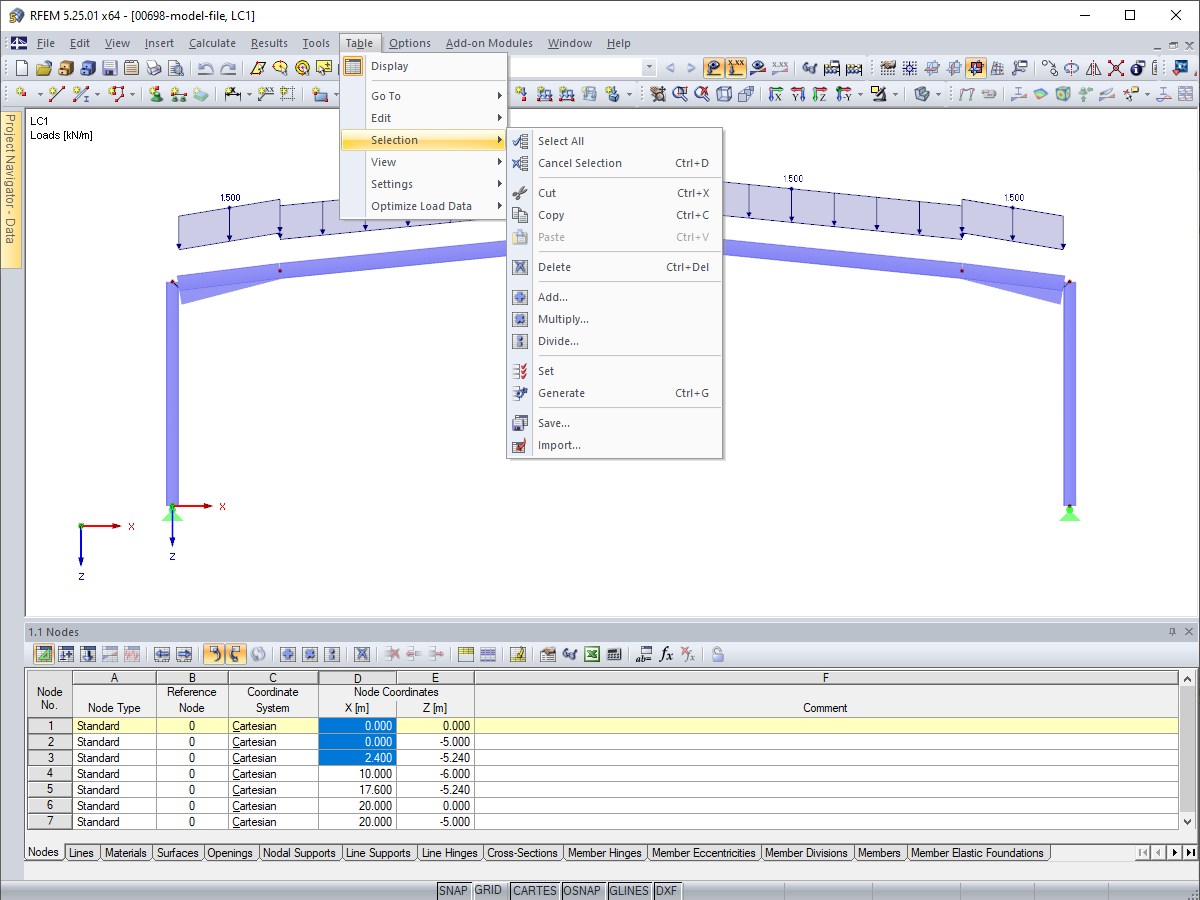Click the fx formula icon

[666, 654]
